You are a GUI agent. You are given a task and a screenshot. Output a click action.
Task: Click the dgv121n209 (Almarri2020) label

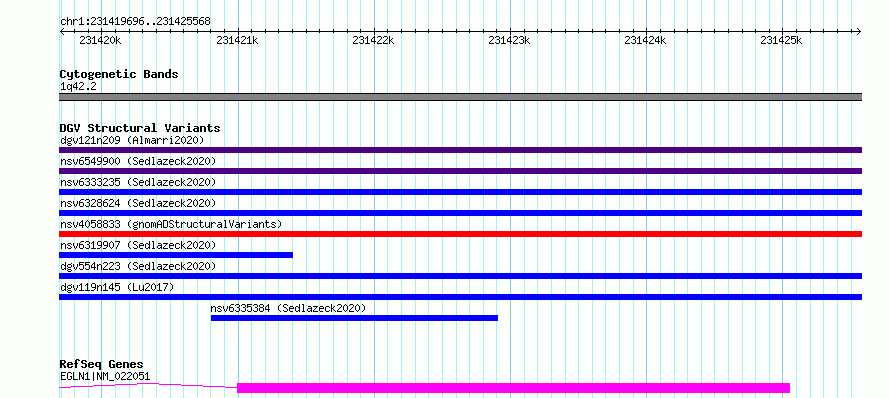click(132, 140)
